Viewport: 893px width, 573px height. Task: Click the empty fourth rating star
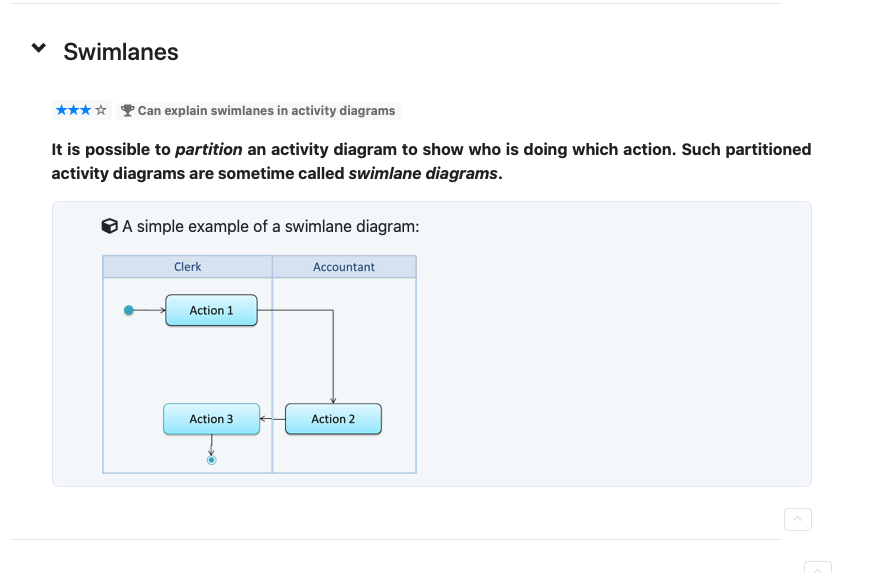click(x=100, y=110)
